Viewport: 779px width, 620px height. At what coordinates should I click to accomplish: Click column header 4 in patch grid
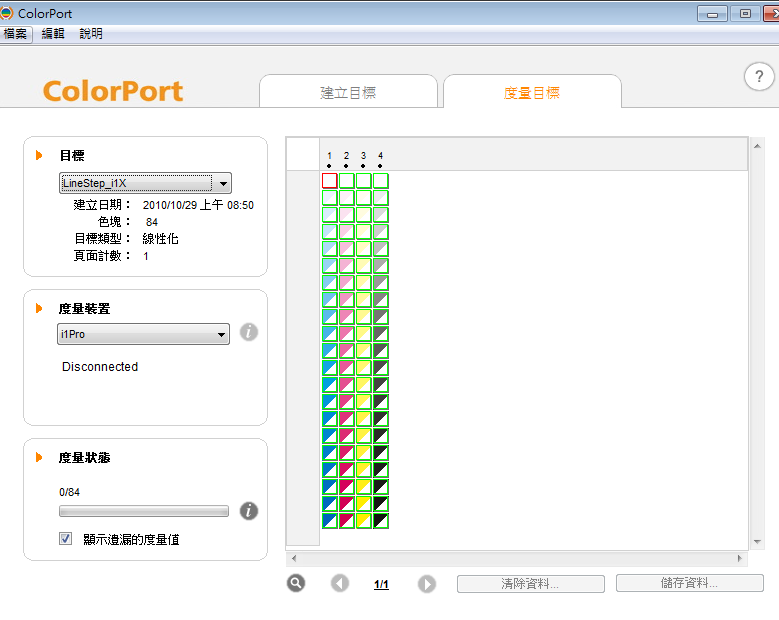pyautogui.click(x=381, y=156)
